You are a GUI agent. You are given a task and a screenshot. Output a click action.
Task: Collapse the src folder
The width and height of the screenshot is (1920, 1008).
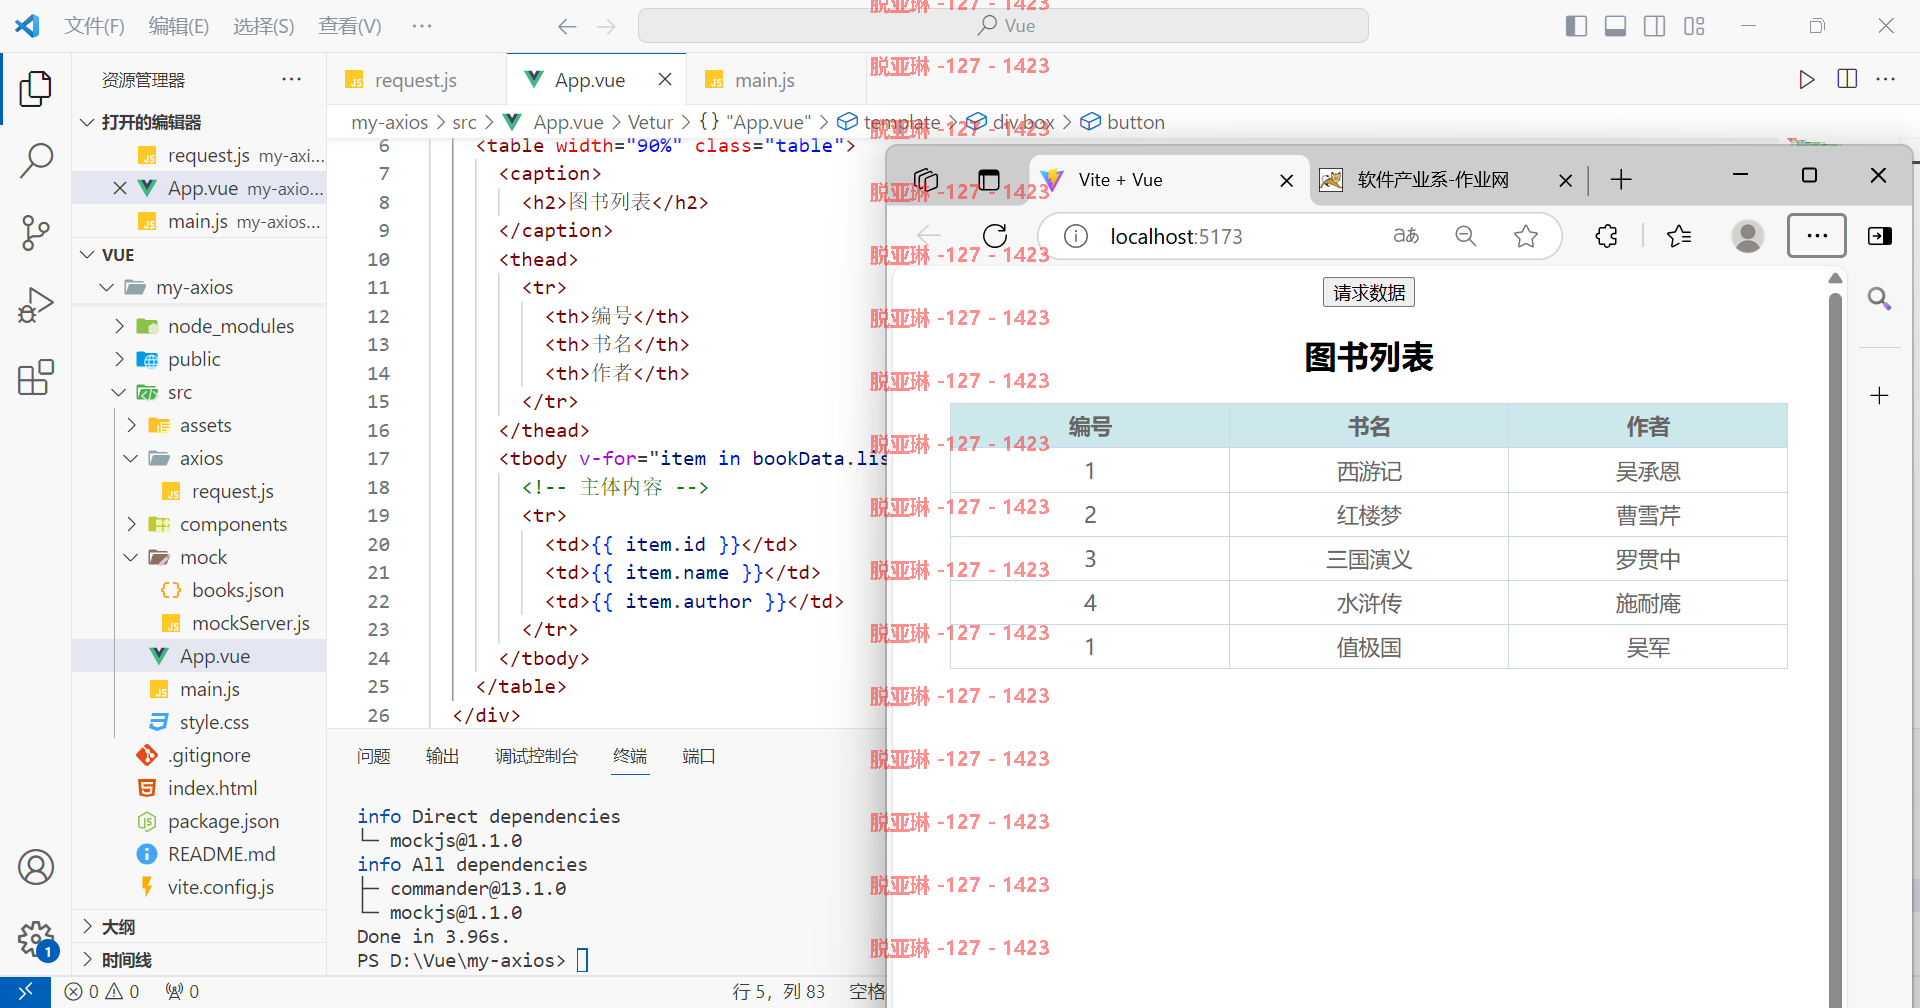tap(119, 392)
